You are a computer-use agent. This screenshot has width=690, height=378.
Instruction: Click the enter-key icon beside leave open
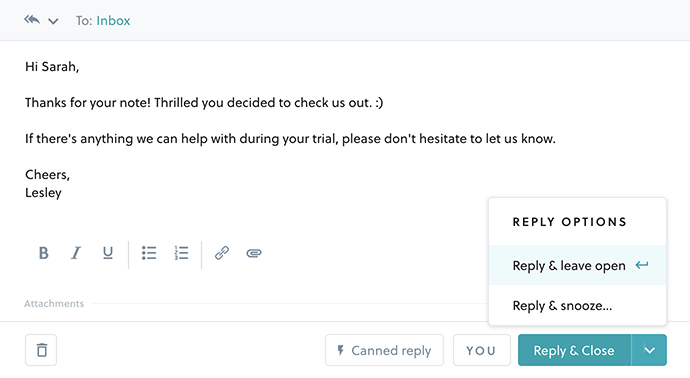pos(642,265)
